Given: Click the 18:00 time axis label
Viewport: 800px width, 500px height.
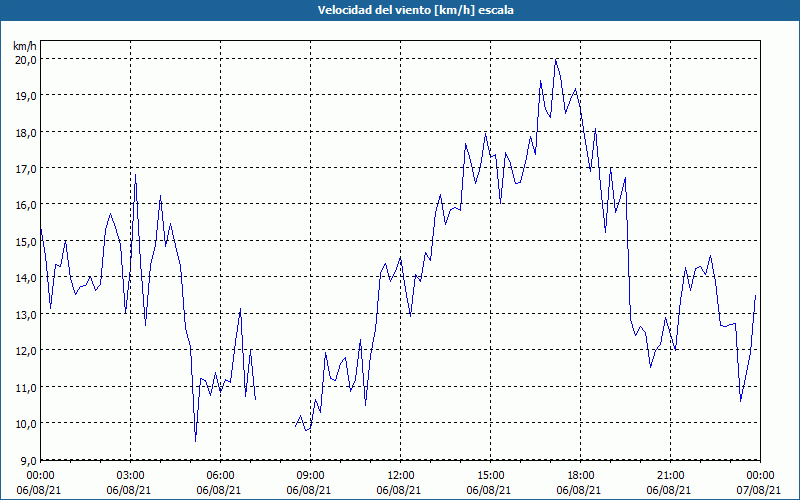Looking at the screenshot, I should coord(581,476).
